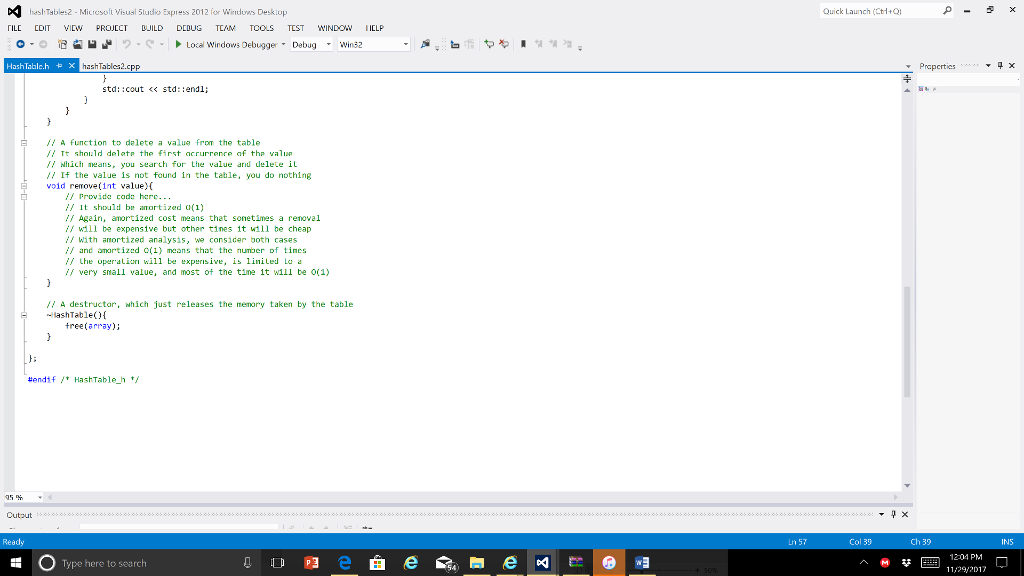Viewport: 1024px width, 576px height.
Task: Pin the Output panel with auto-hide pin
Action: tap(893, 515)
